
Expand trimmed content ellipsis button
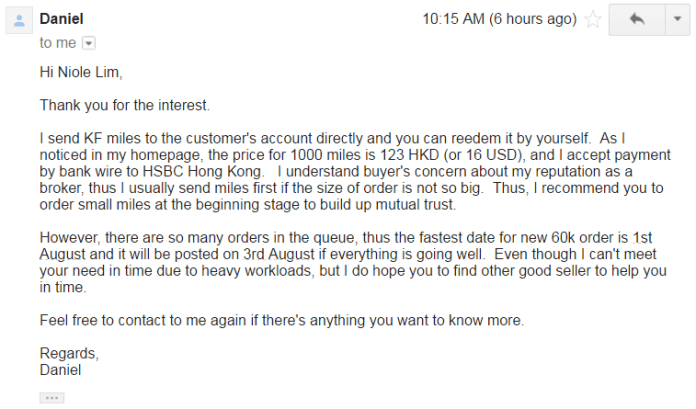pos(52,397)
